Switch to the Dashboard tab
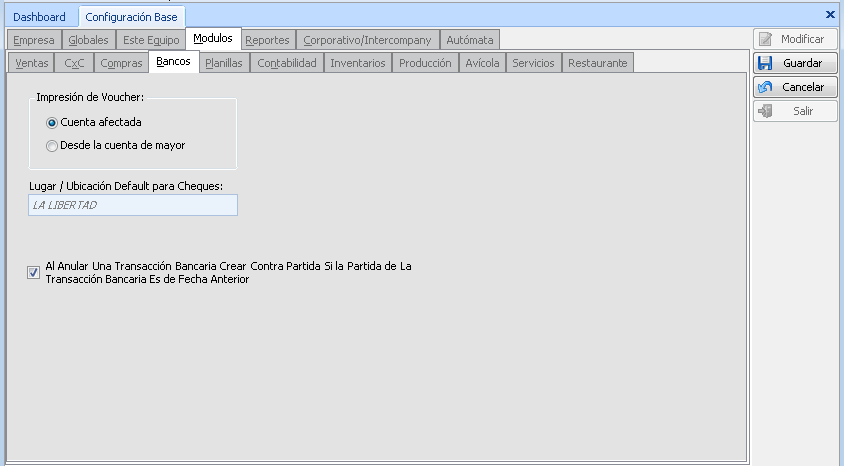Image resolution: width=844 pixels, height=466 pixels. click(x=39, y=17)
